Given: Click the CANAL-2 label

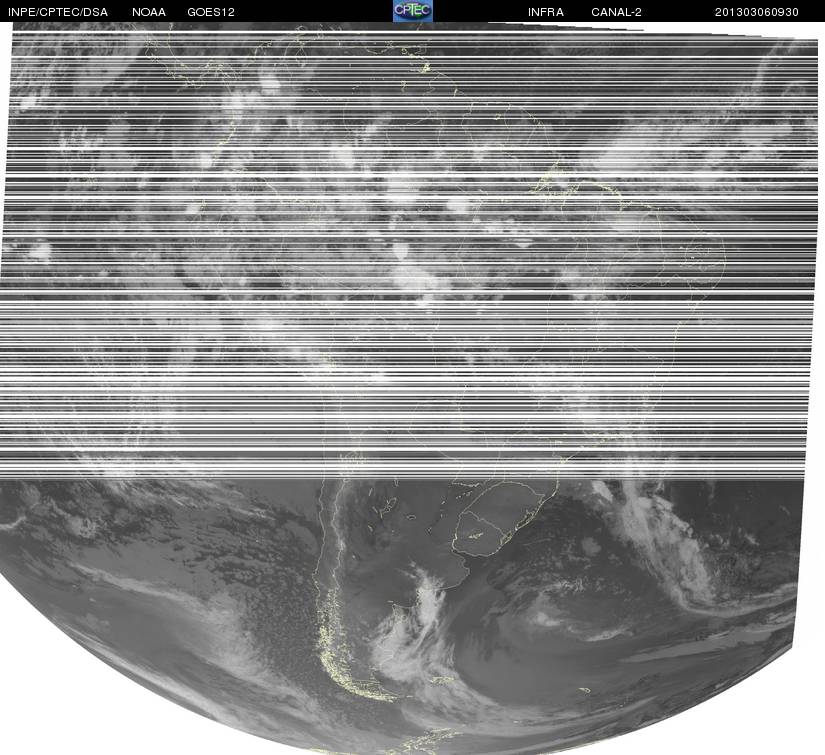Looking at the screenshot, I should pos(616,12).
